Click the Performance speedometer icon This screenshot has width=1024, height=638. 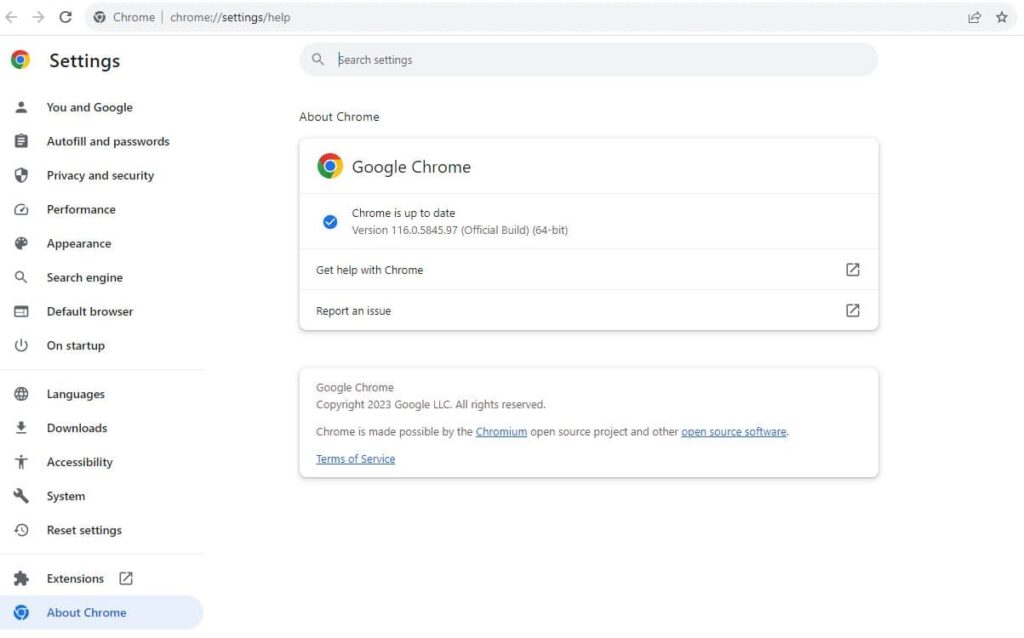click(x=22, y=209)
